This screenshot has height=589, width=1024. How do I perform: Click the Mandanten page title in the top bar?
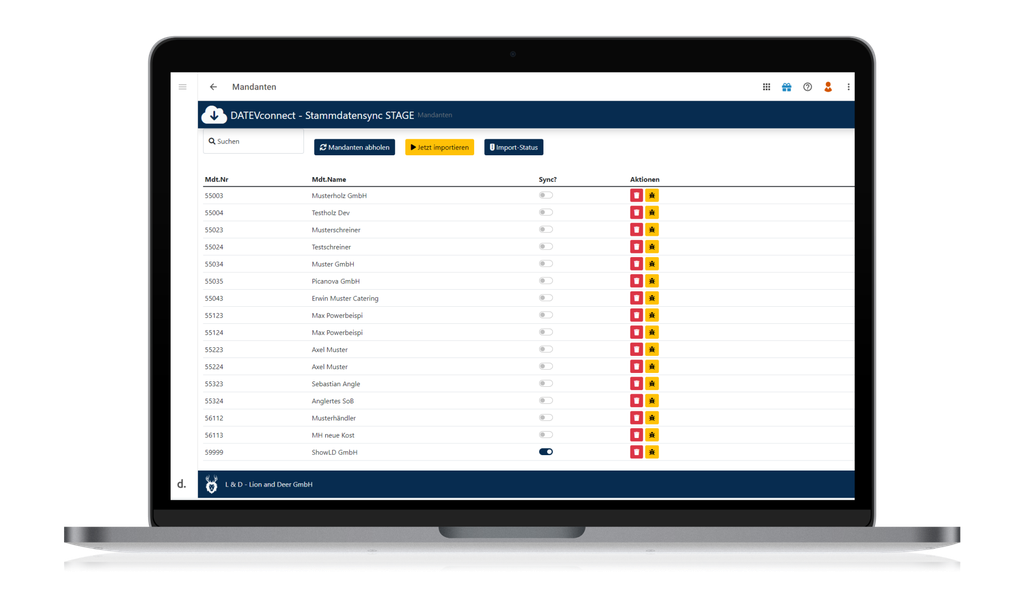pos(254,87)
